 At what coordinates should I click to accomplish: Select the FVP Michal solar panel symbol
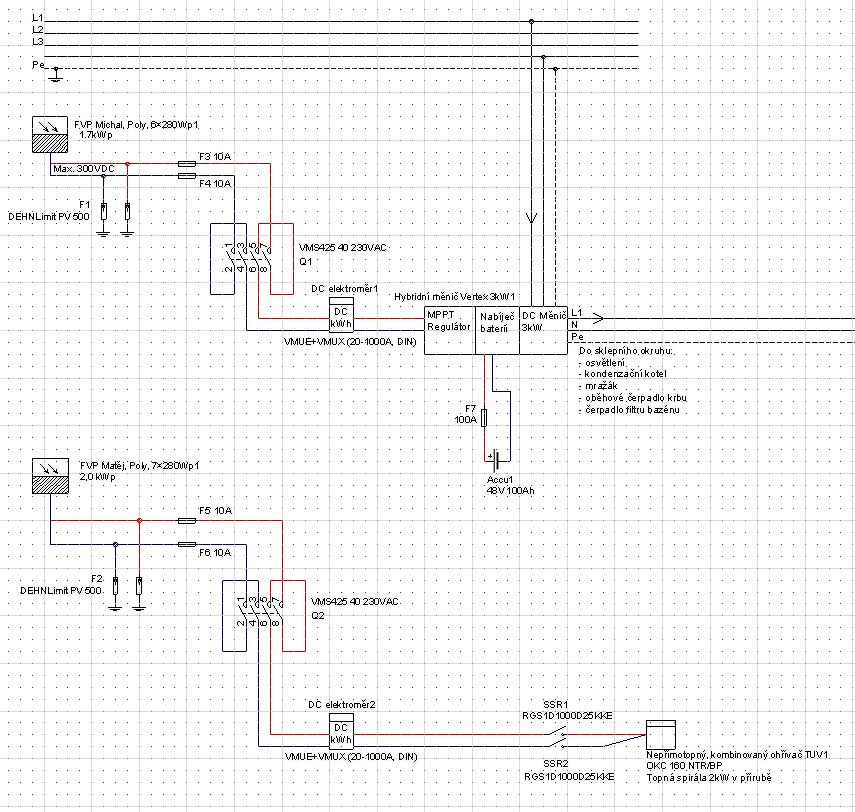click(50, 134)
